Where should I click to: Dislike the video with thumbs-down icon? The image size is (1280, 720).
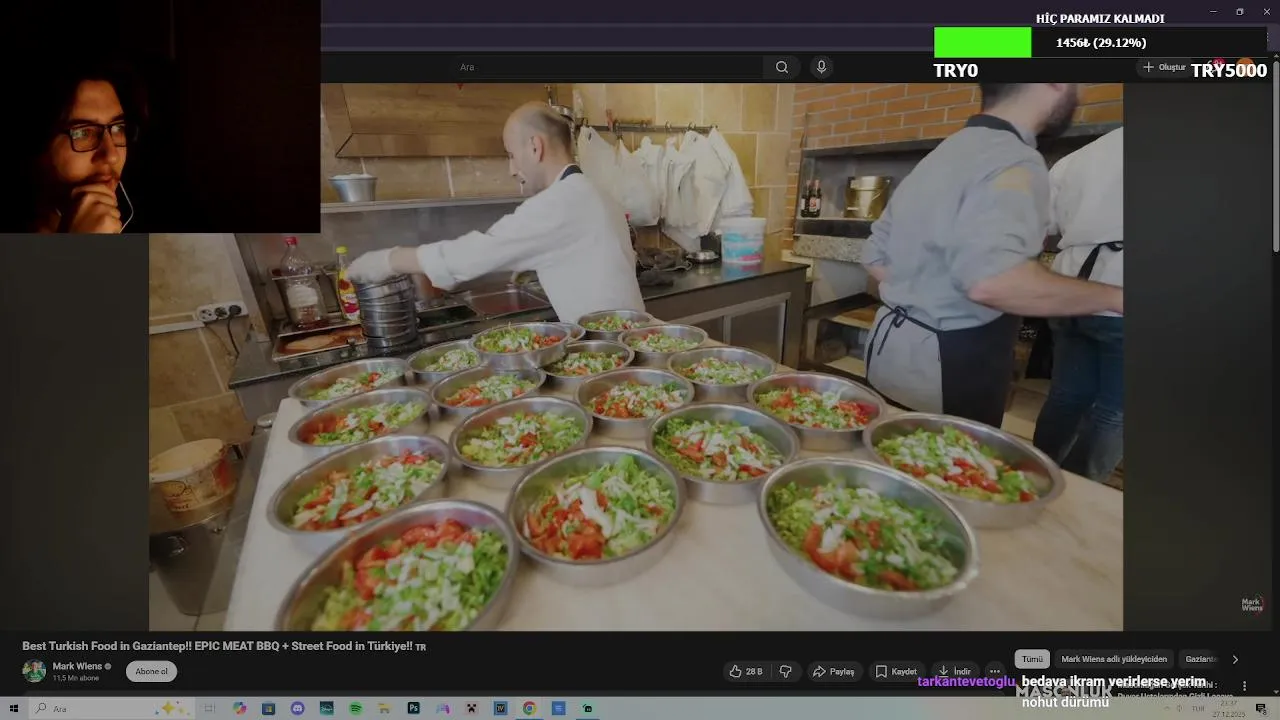(785, 671)
